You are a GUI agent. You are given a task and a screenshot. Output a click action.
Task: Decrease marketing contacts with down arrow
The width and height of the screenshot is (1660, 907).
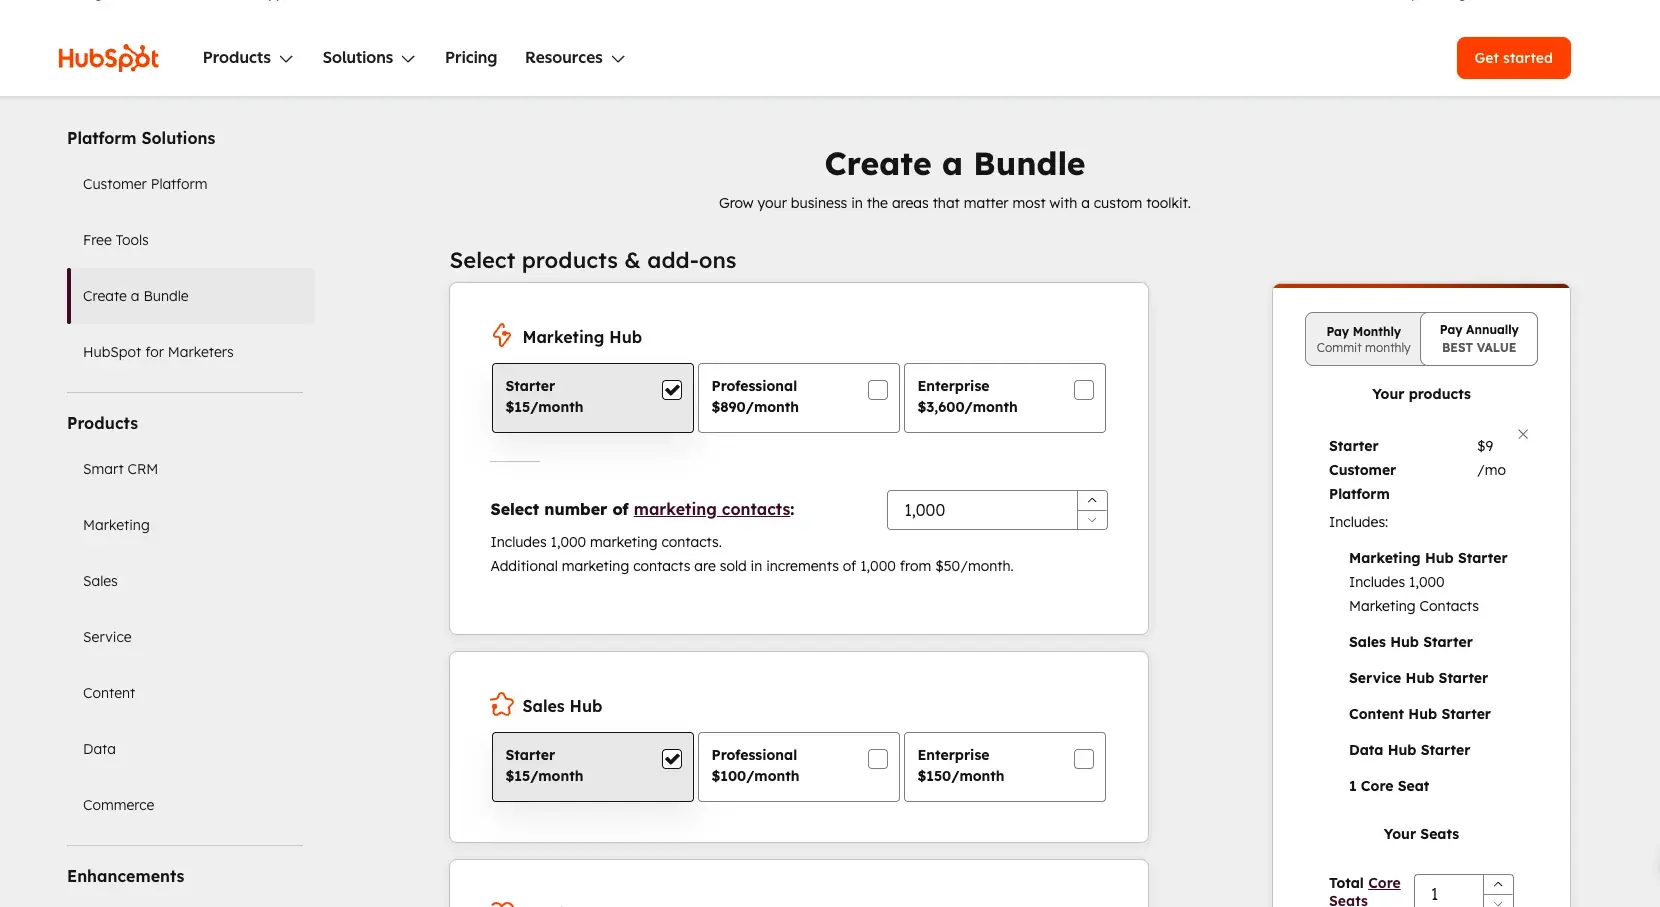click(1092, 520)
